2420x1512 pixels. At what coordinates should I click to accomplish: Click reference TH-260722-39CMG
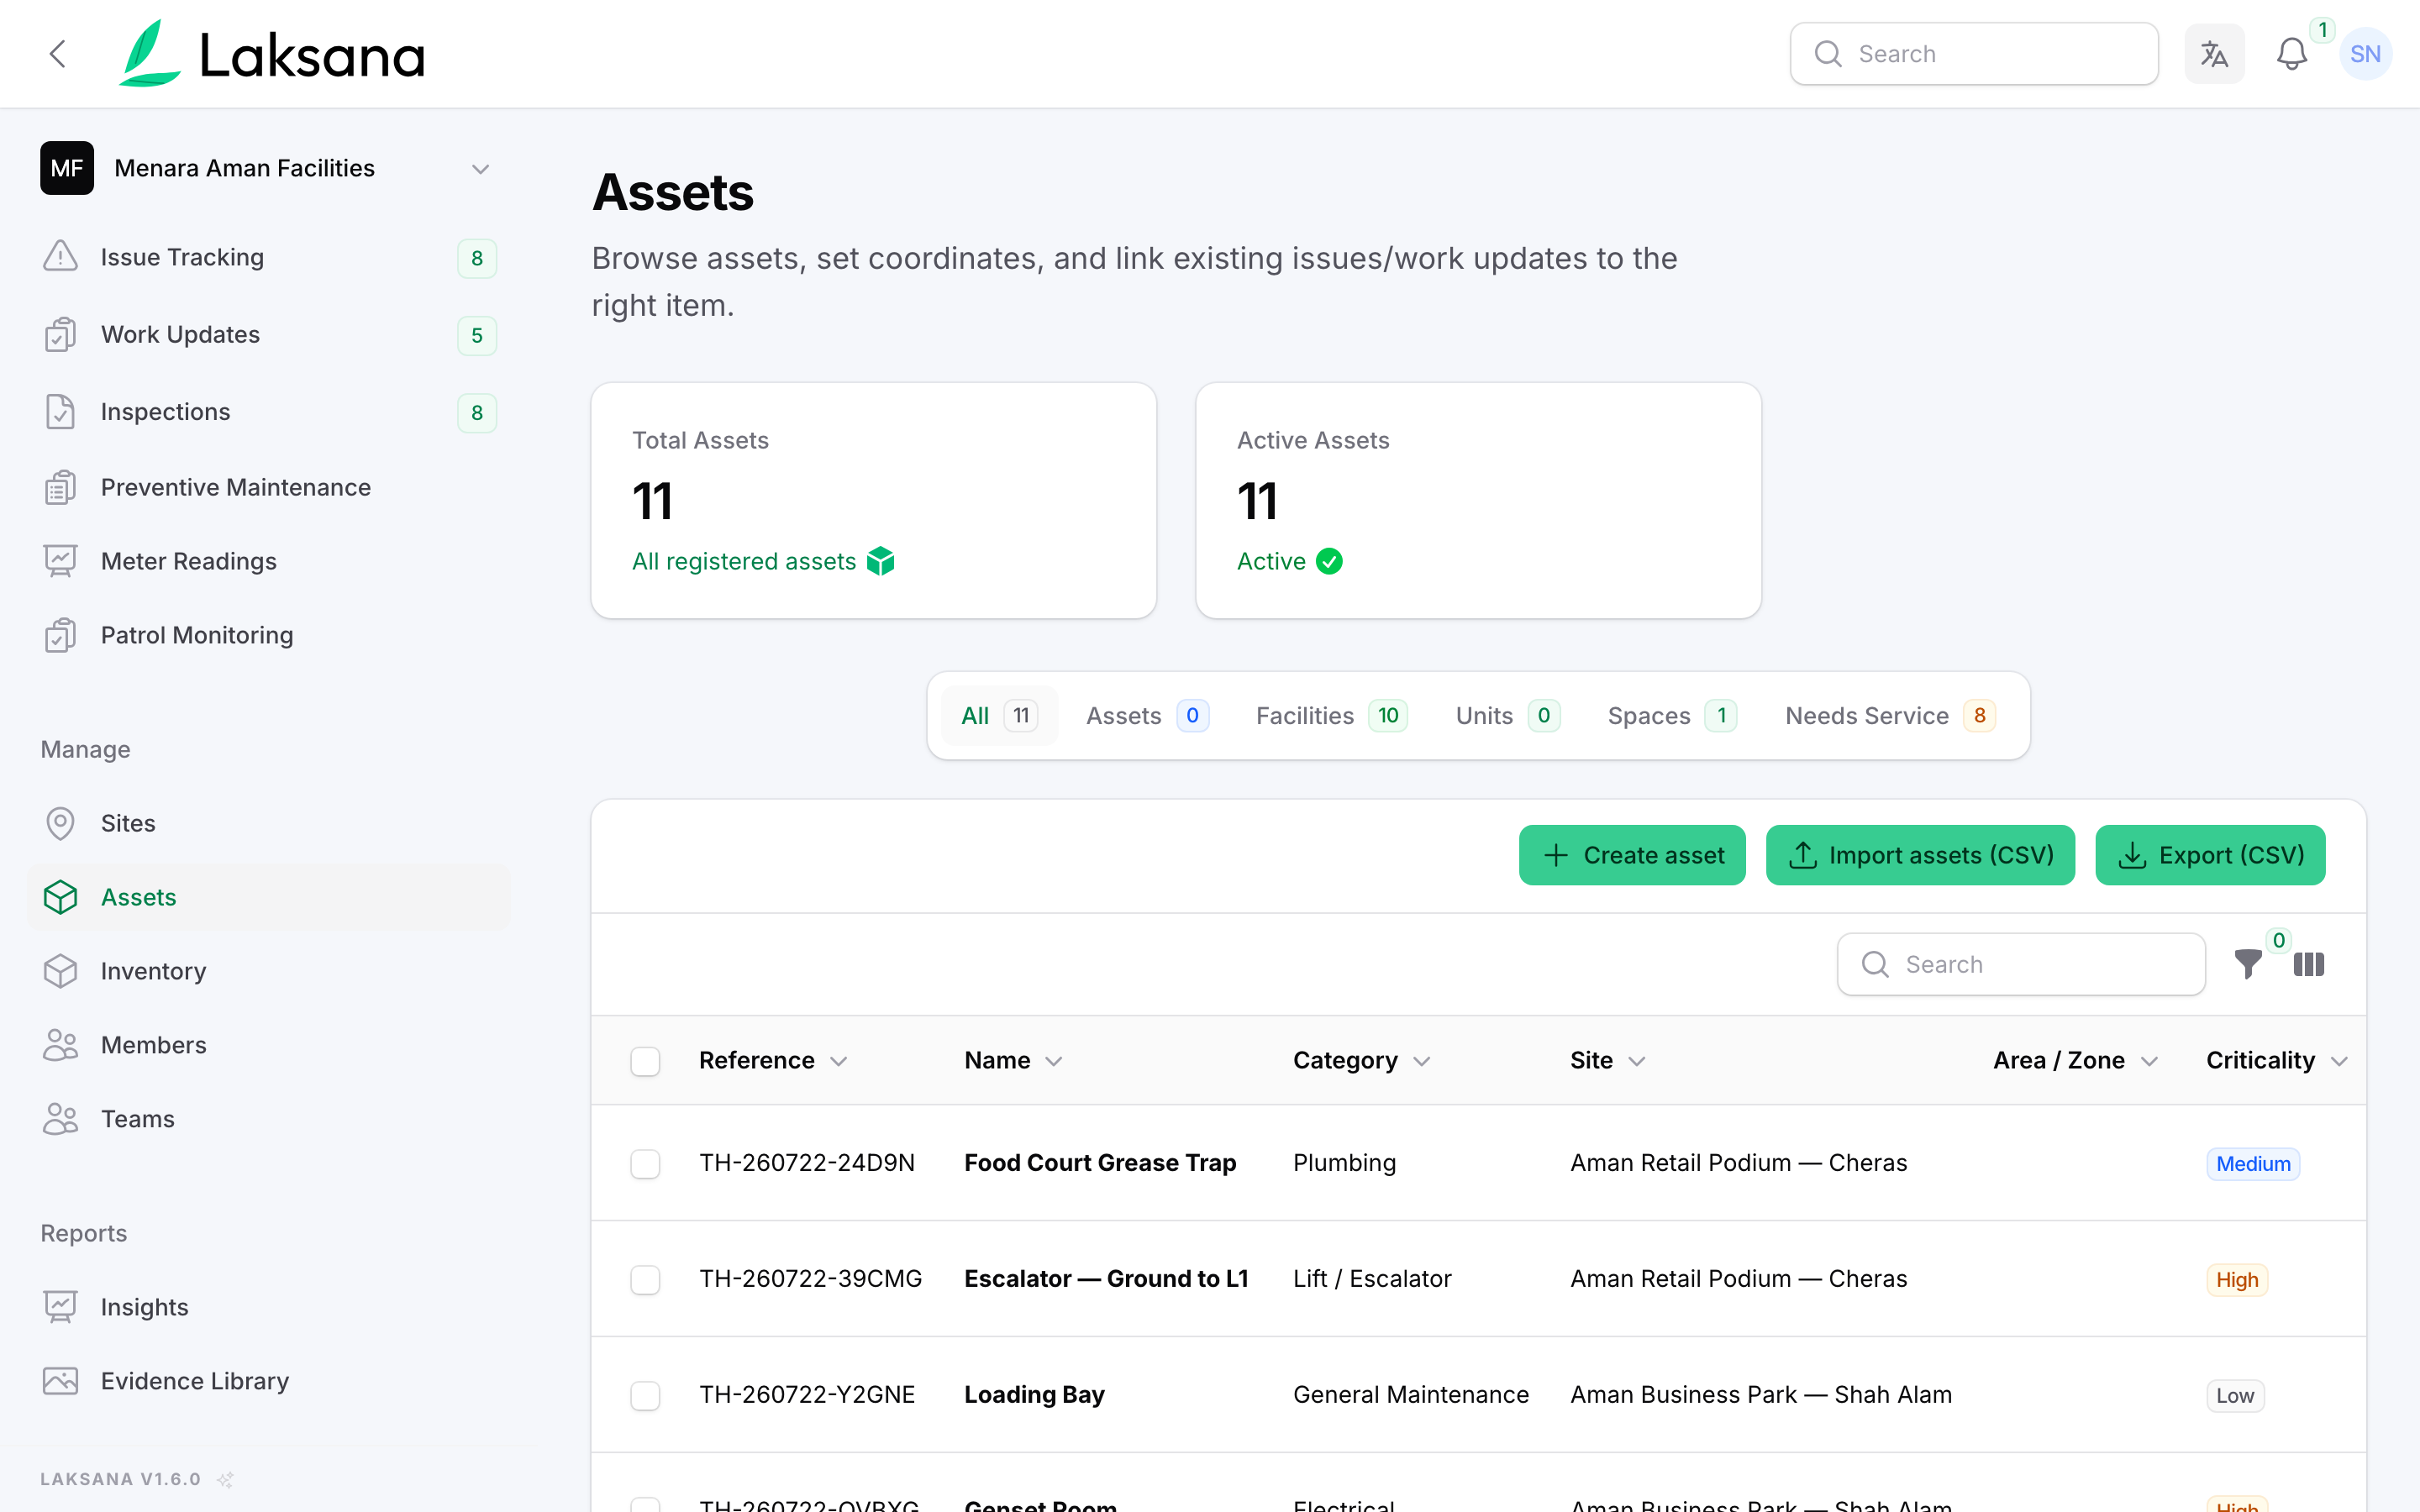(810, 1279)
